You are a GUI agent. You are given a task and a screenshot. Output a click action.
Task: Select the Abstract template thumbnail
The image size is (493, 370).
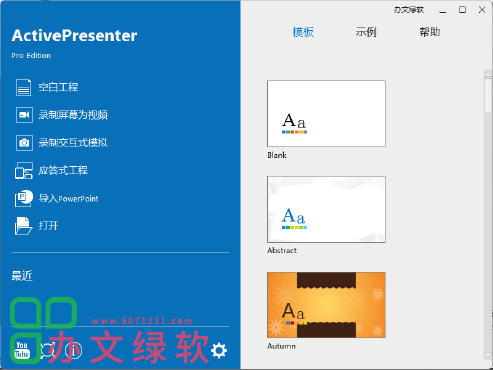point(326,209)
